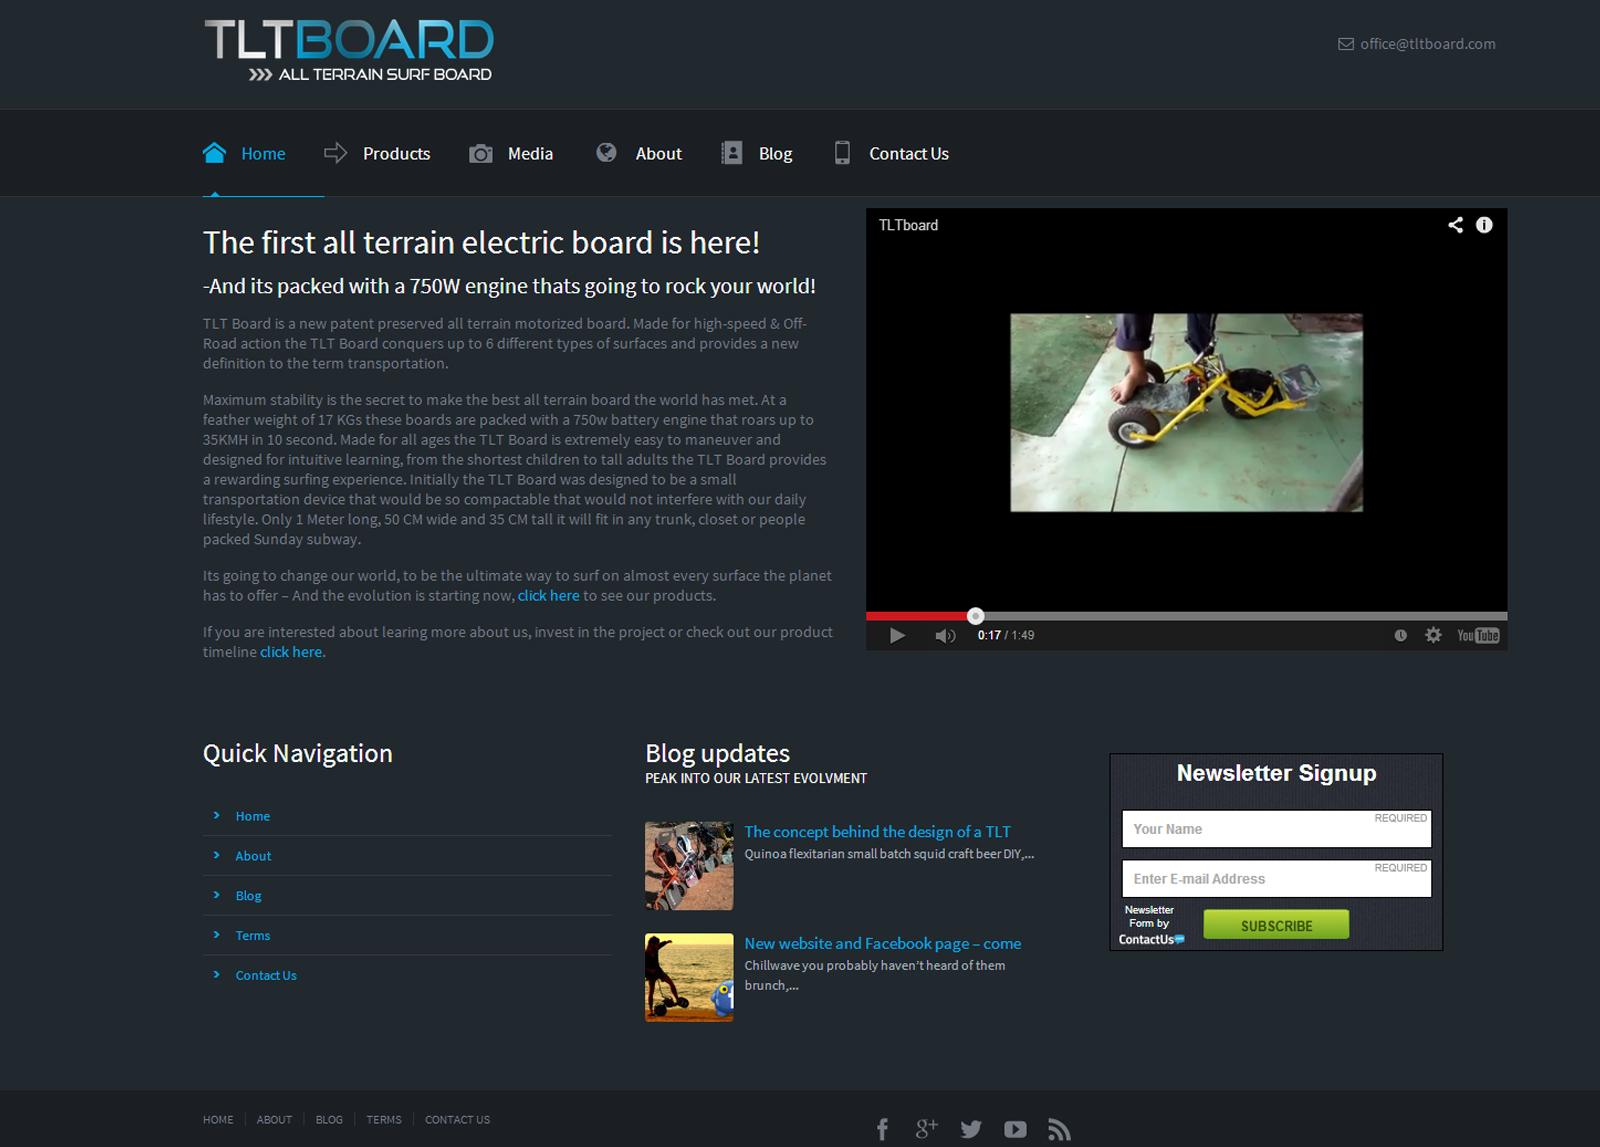Click footer ABOUT link
The image size is (1600, 1147).
click(274, 1120)
